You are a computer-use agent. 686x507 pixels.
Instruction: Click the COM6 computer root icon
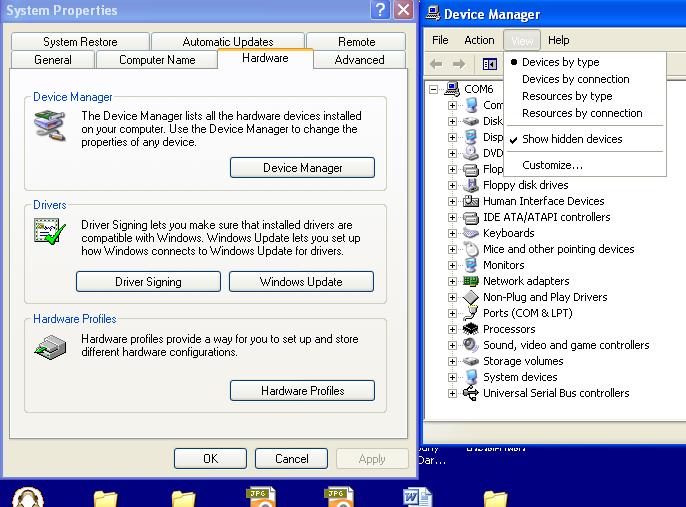click(x=452, y=89)
